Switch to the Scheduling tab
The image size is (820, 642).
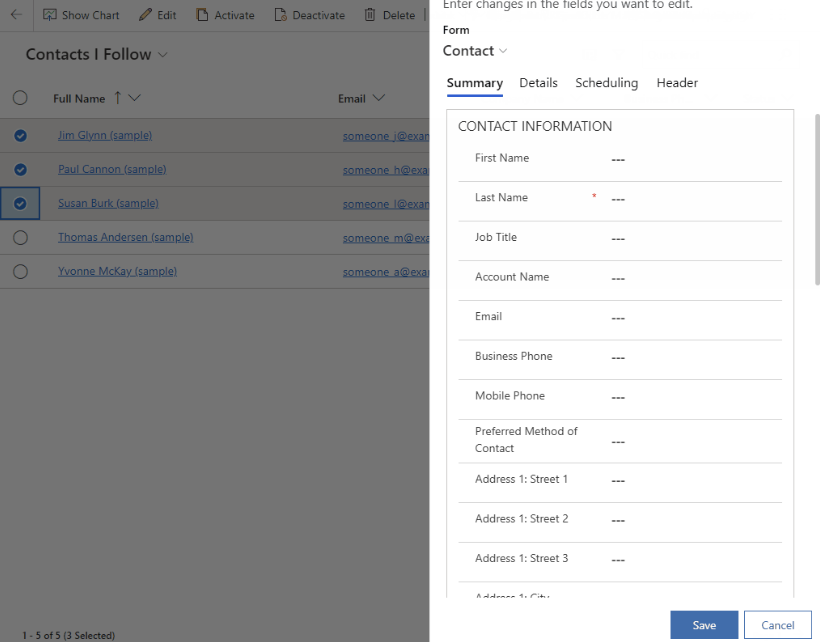tap(606, 83)
